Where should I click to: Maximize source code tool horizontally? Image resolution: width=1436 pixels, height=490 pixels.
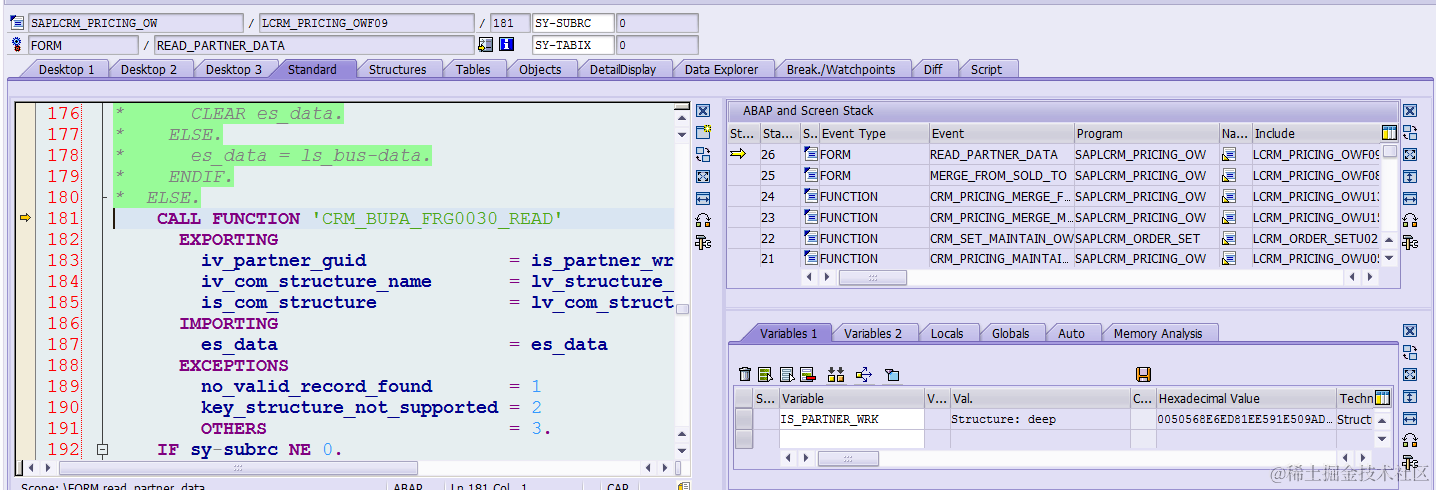click(703, 198)
